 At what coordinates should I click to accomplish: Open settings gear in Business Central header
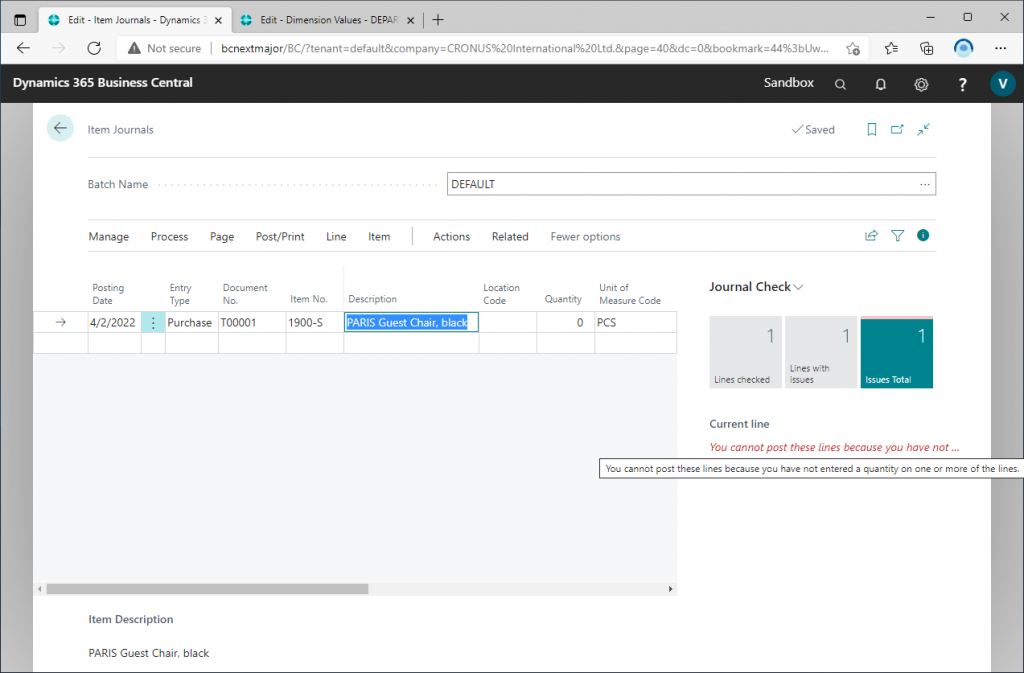pyautogui.click(x=921, y=84)
